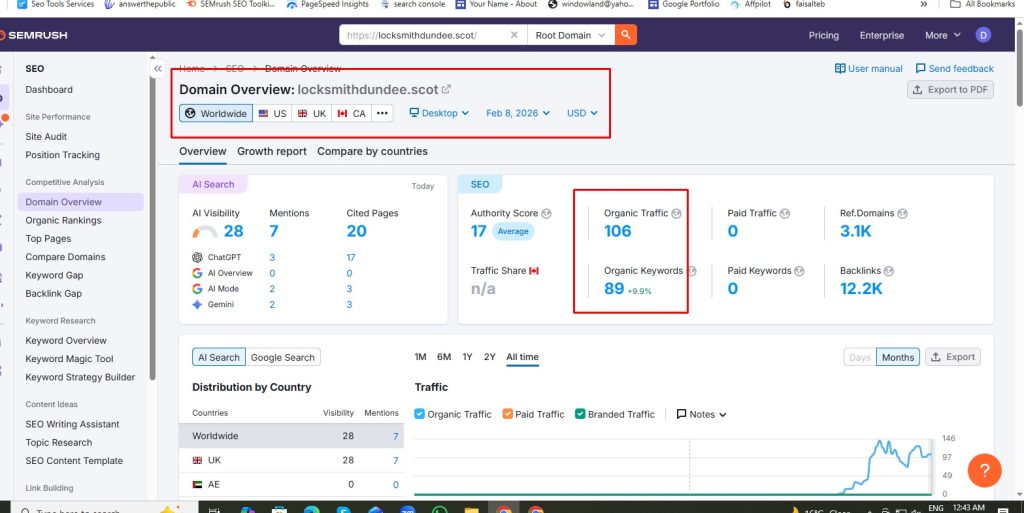Click the chart Export button
This screenshot has height=513, width=1024.
tap(953, 357)
